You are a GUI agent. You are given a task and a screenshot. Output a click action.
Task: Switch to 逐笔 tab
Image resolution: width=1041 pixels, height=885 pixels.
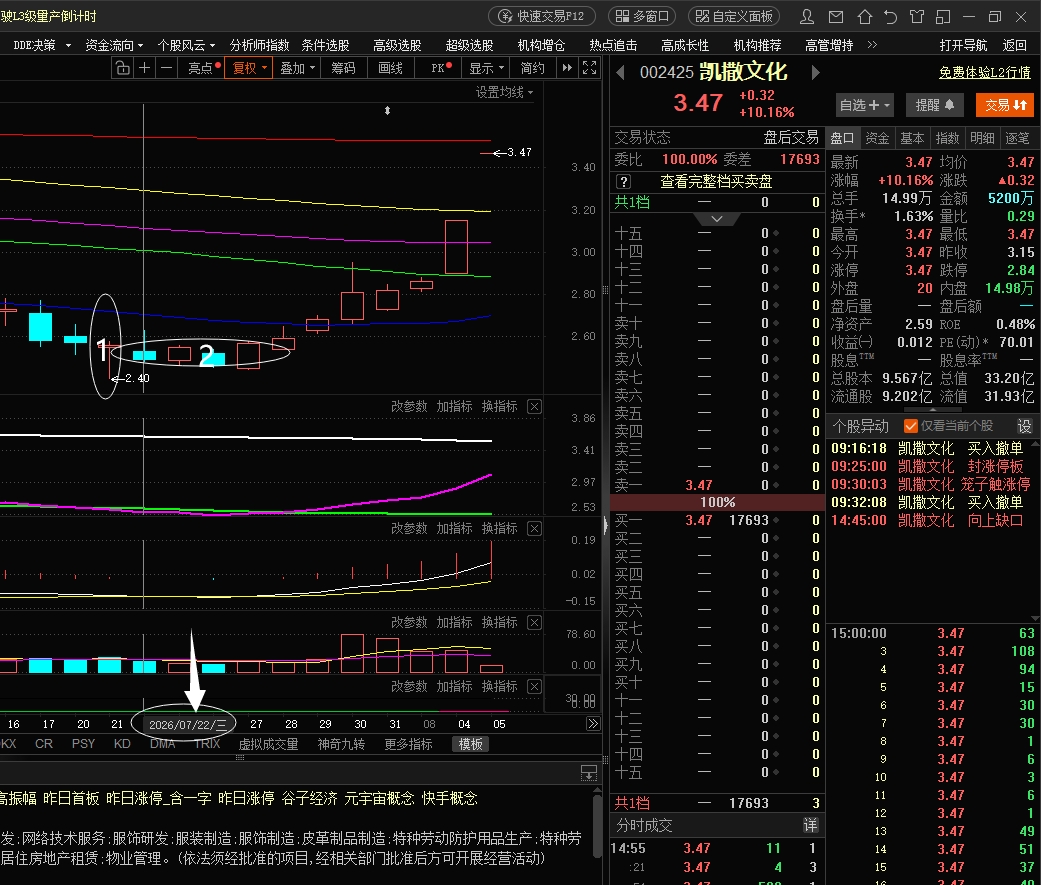1017,138
